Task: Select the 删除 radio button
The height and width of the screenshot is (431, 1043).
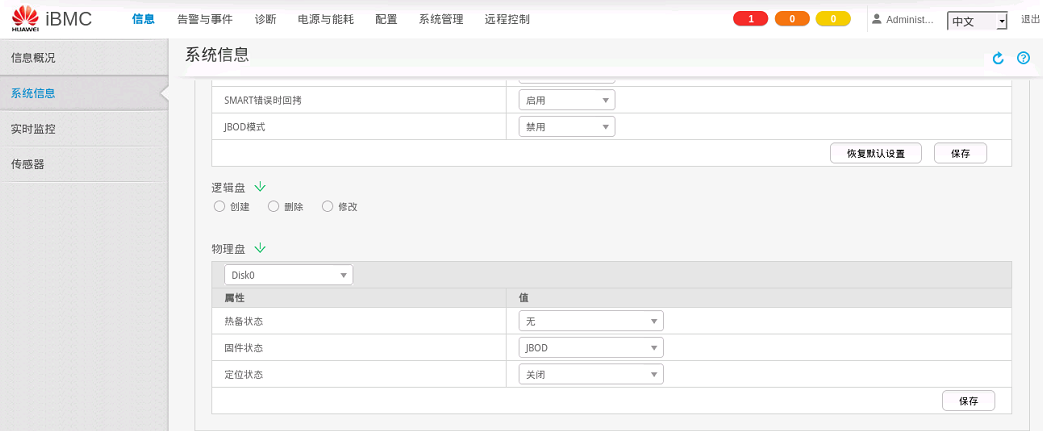Action: (x=273, y=207)
